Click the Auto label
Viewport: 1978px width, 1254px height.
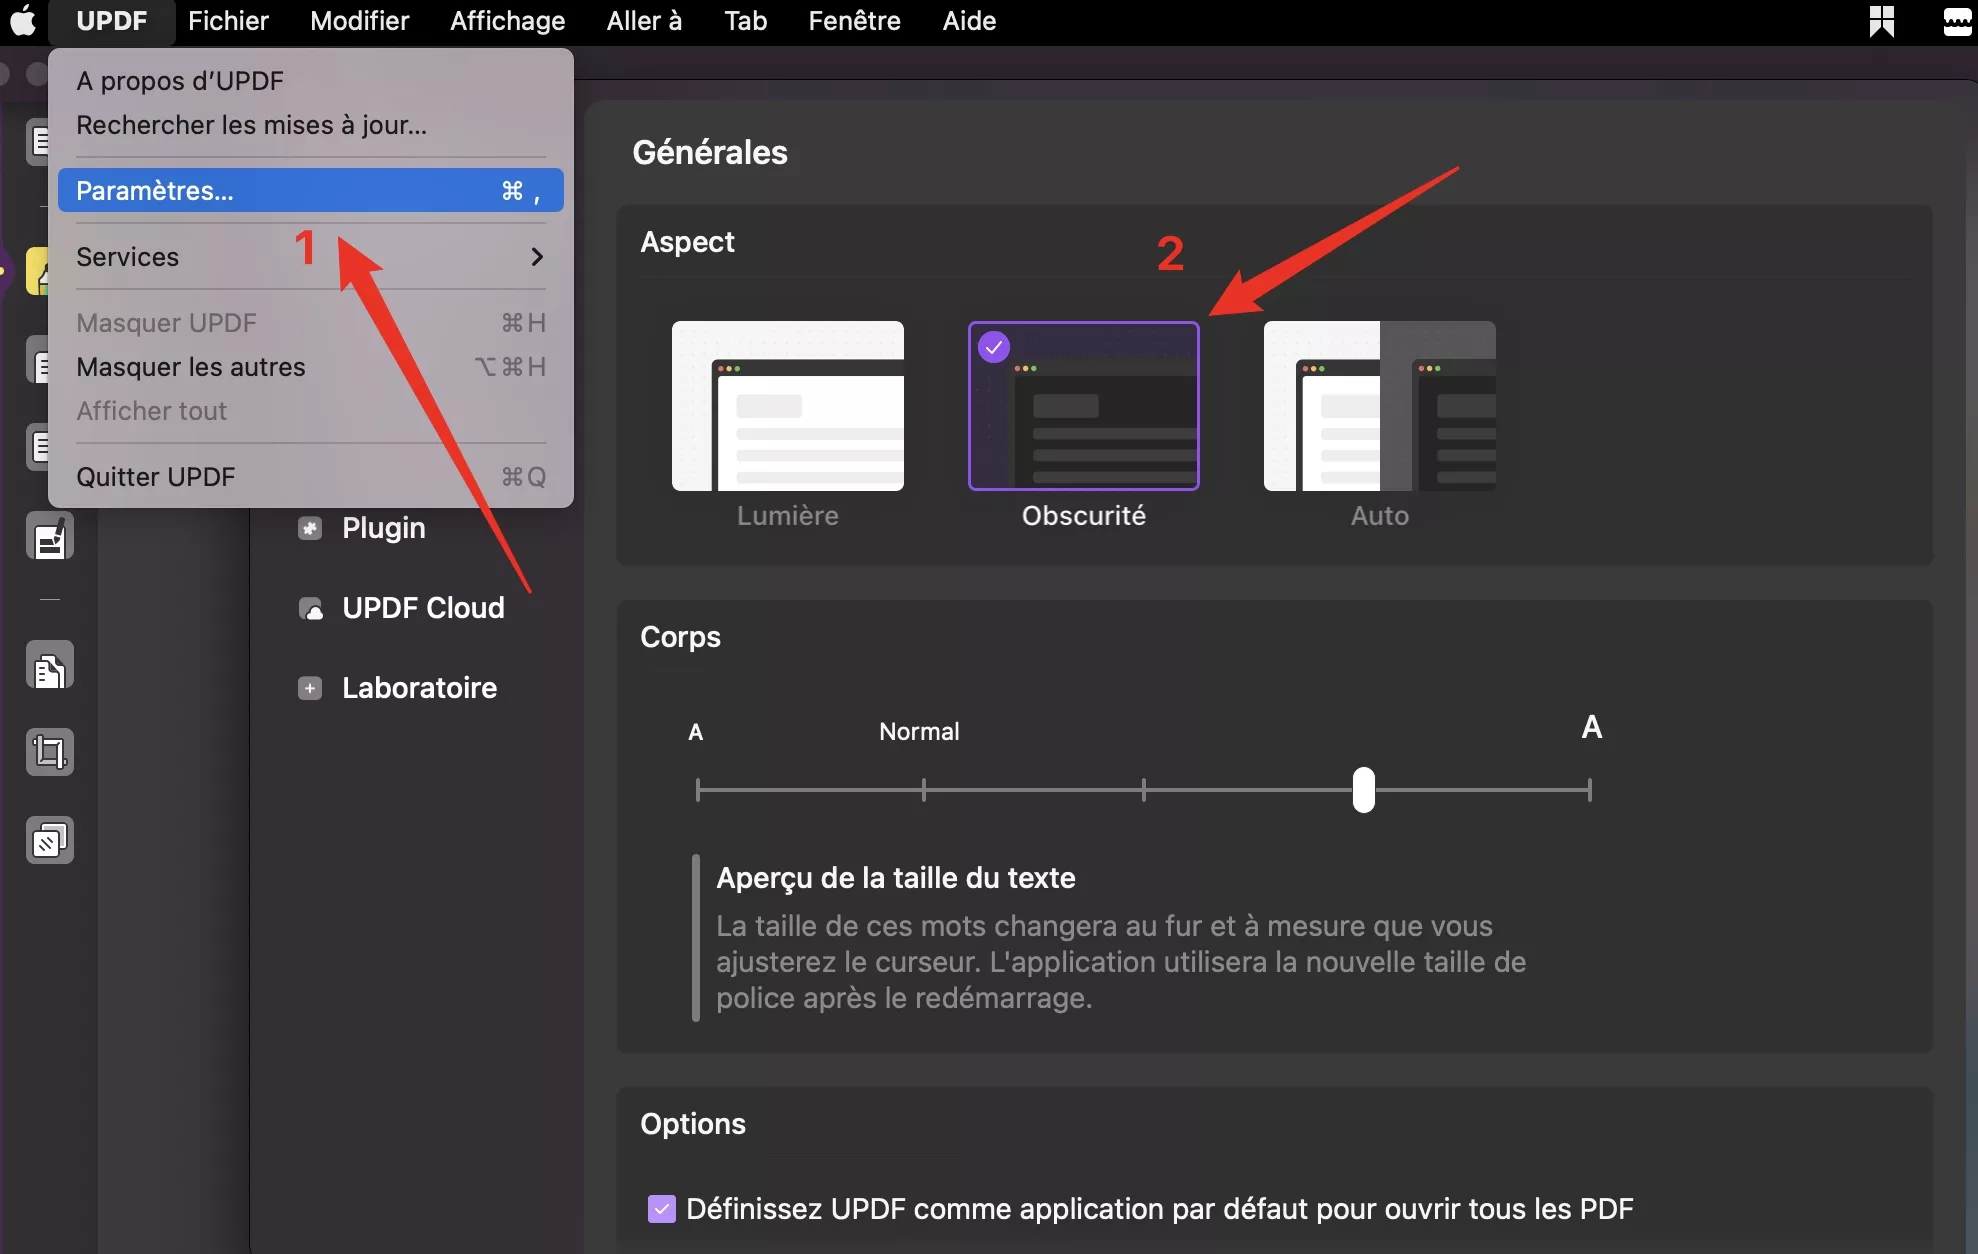click(x=1380, y=516)
